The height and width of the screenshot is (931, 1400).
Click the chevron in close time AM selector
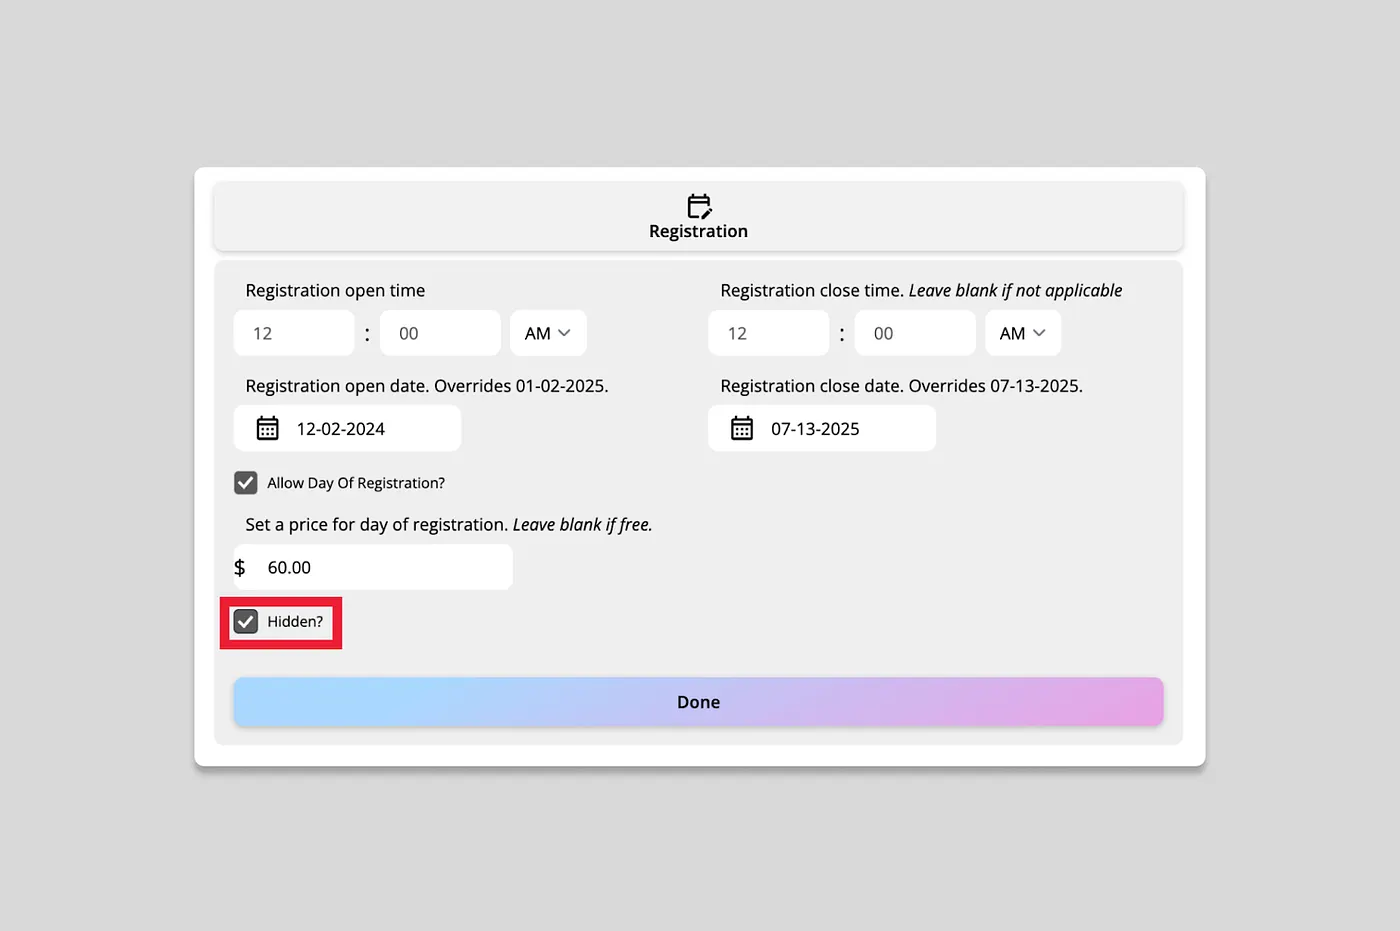pos(1039,333)
